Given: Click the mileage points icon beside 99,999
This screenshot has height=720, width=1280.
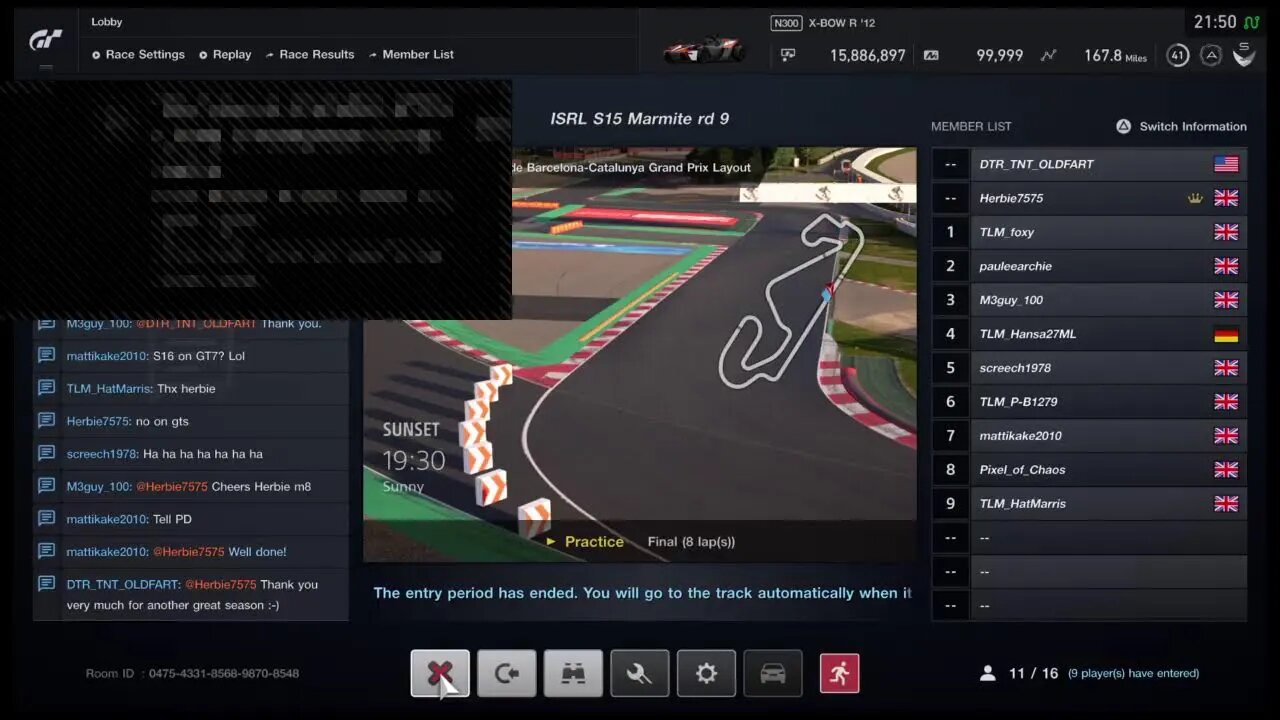Looking at the screenshot, I should click(931, 55).
